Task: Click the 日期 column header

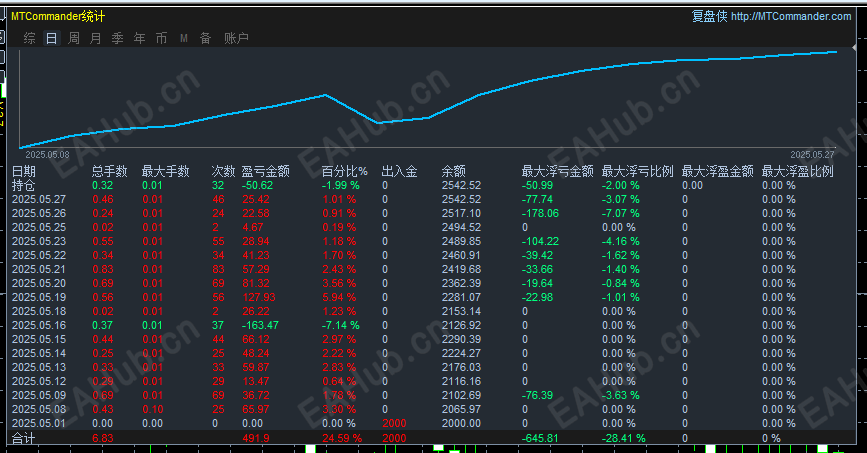Action: coord(24,171)
